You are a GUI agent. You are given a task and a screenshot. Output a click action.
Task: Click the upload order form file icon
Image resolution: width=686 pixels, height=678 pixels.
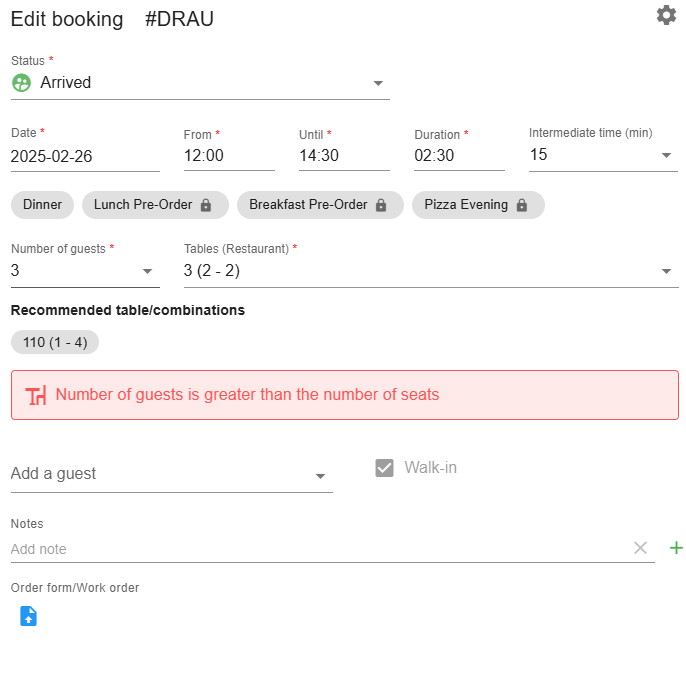pyautogui.click(x=28, y=616)
